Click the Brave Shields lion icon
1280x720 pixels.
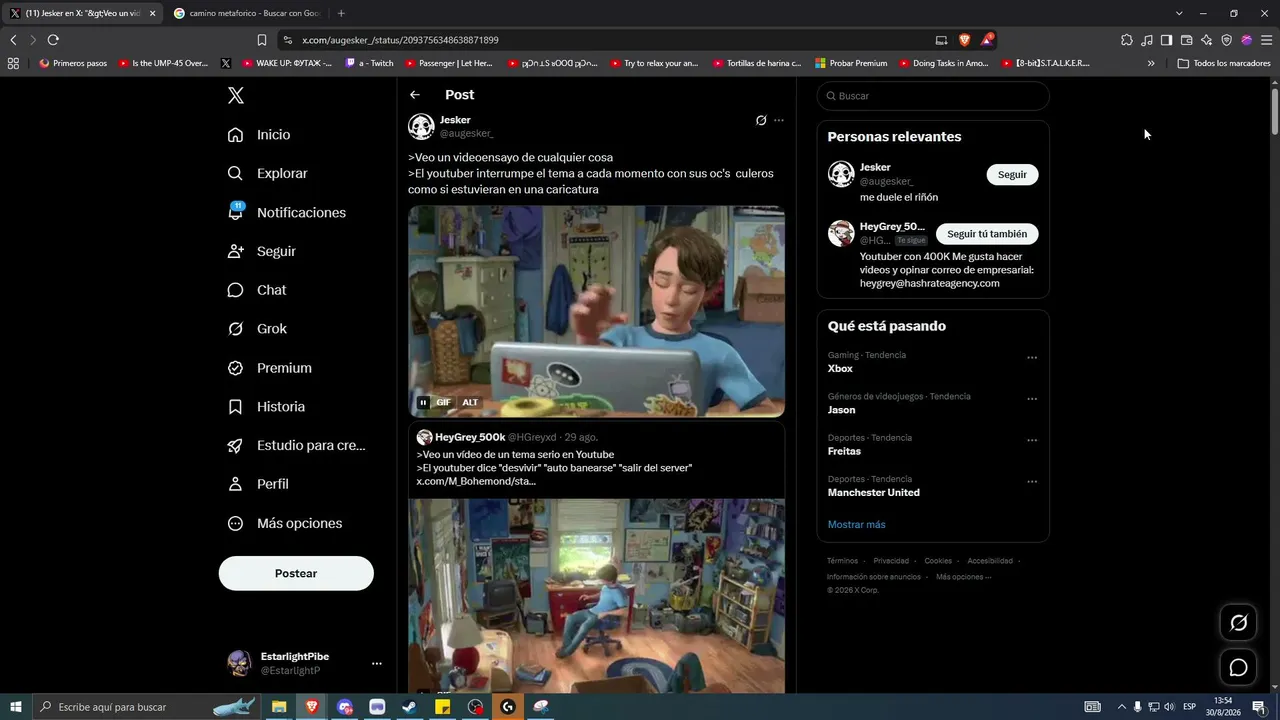coord(964,40)
